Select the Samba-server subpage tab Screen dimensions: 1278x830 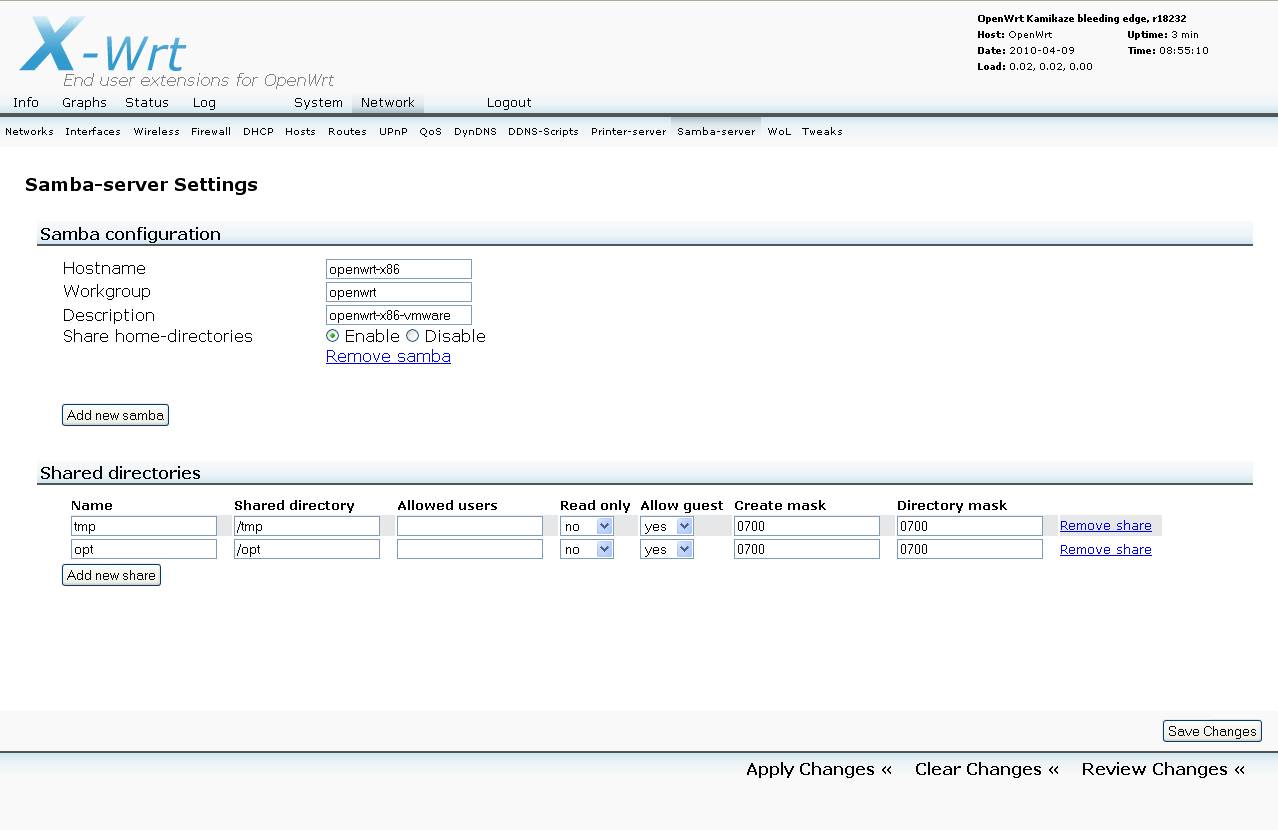tap(716, 131)
